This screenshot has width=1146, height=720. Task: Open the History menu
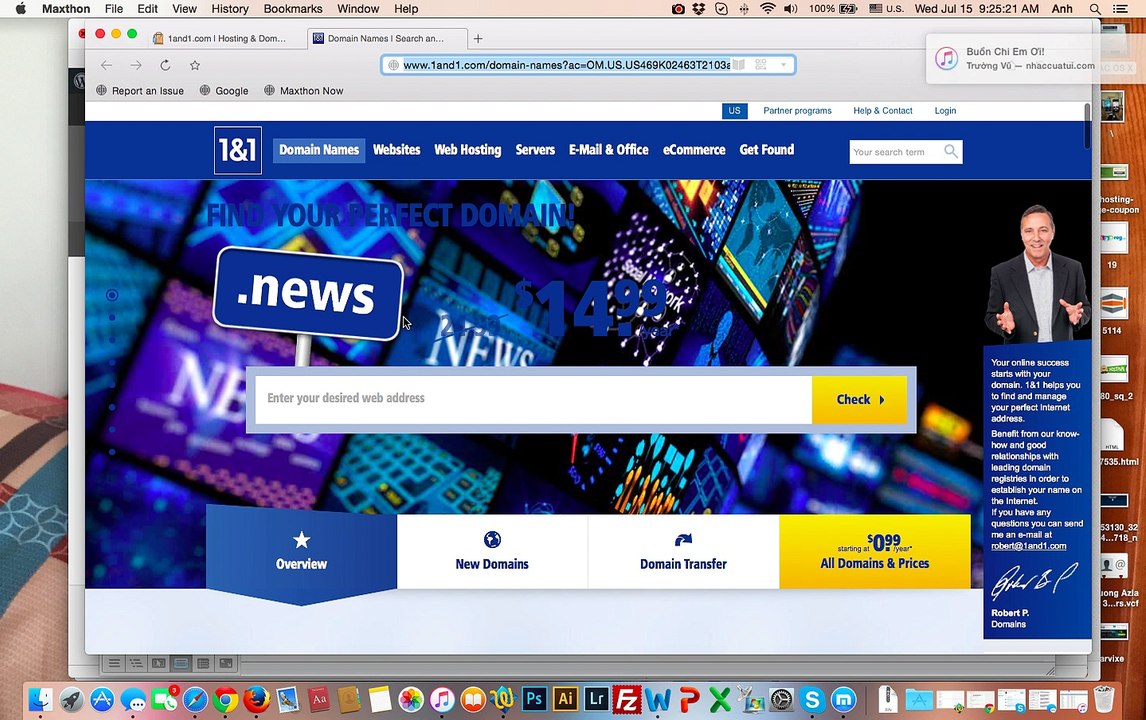230,9
